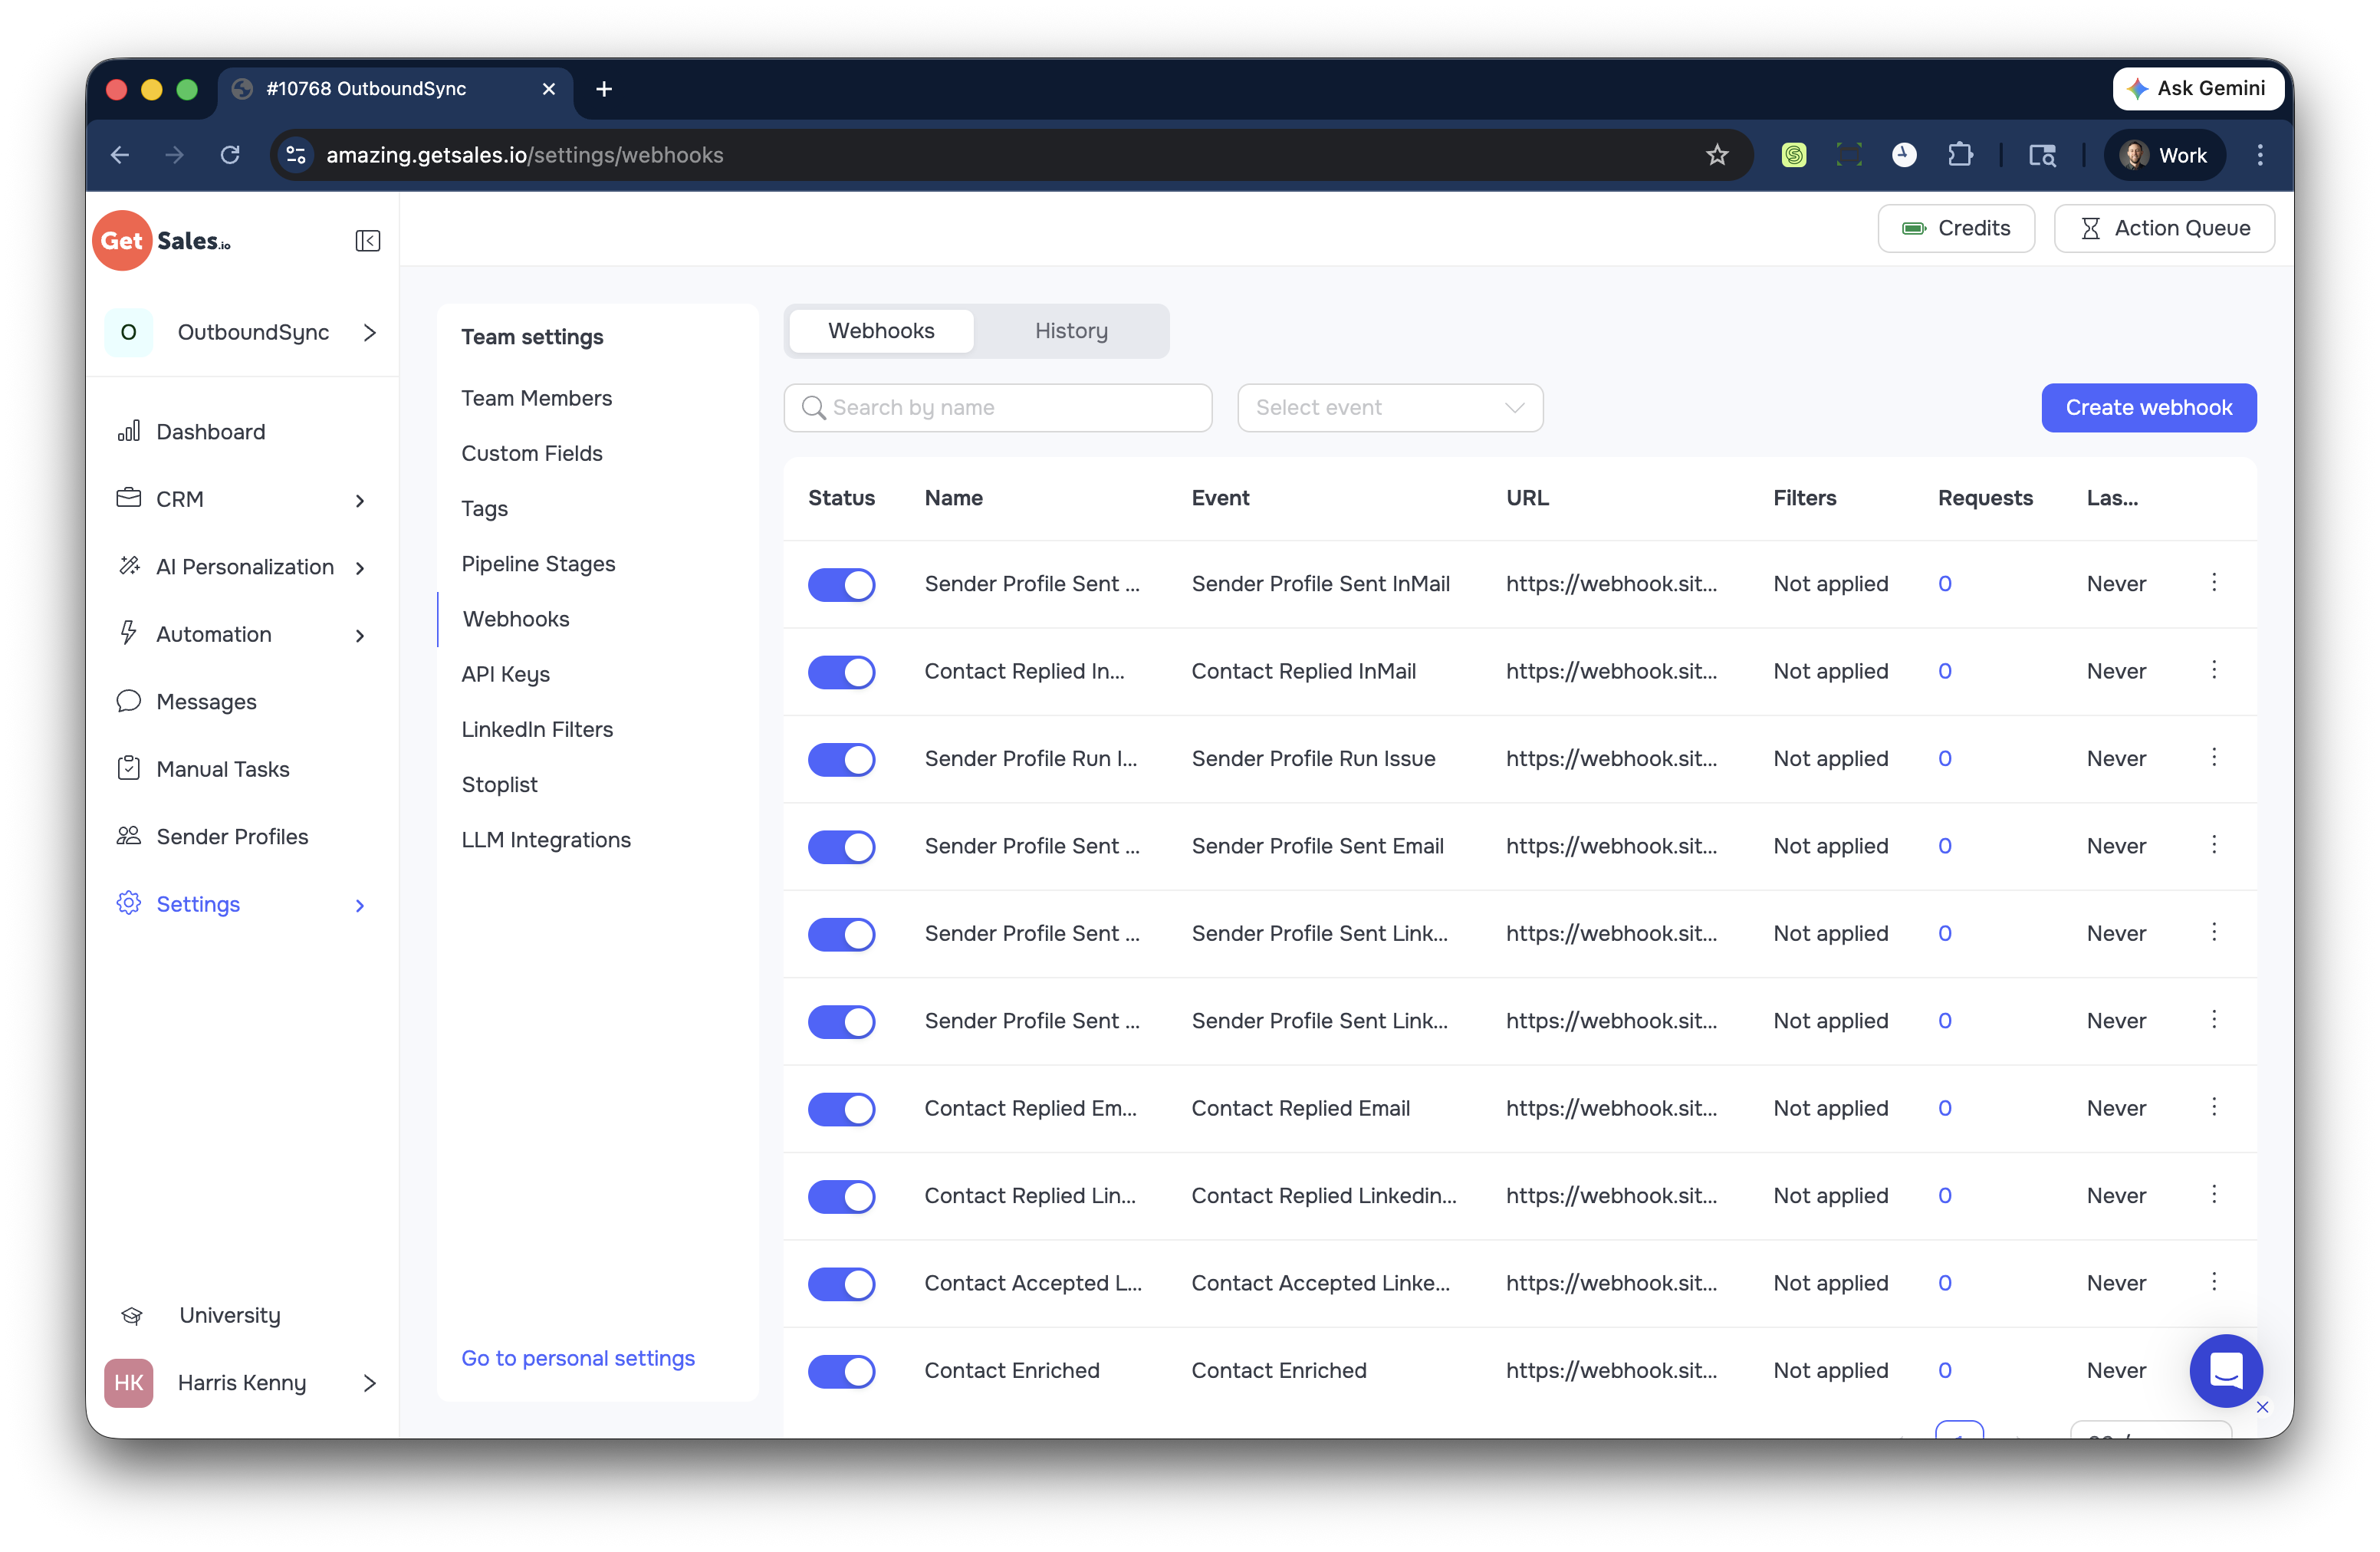Open the Select event dropdown
Image resolution: width=2380 pixels, height=1552 pixels.
1390,407
